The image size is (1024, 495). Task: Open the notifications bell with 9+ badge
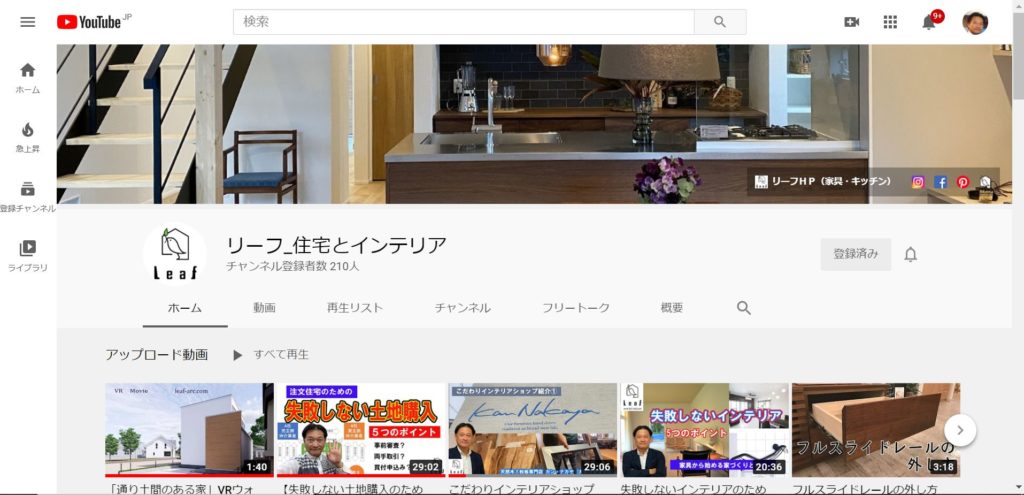[930, 21]
